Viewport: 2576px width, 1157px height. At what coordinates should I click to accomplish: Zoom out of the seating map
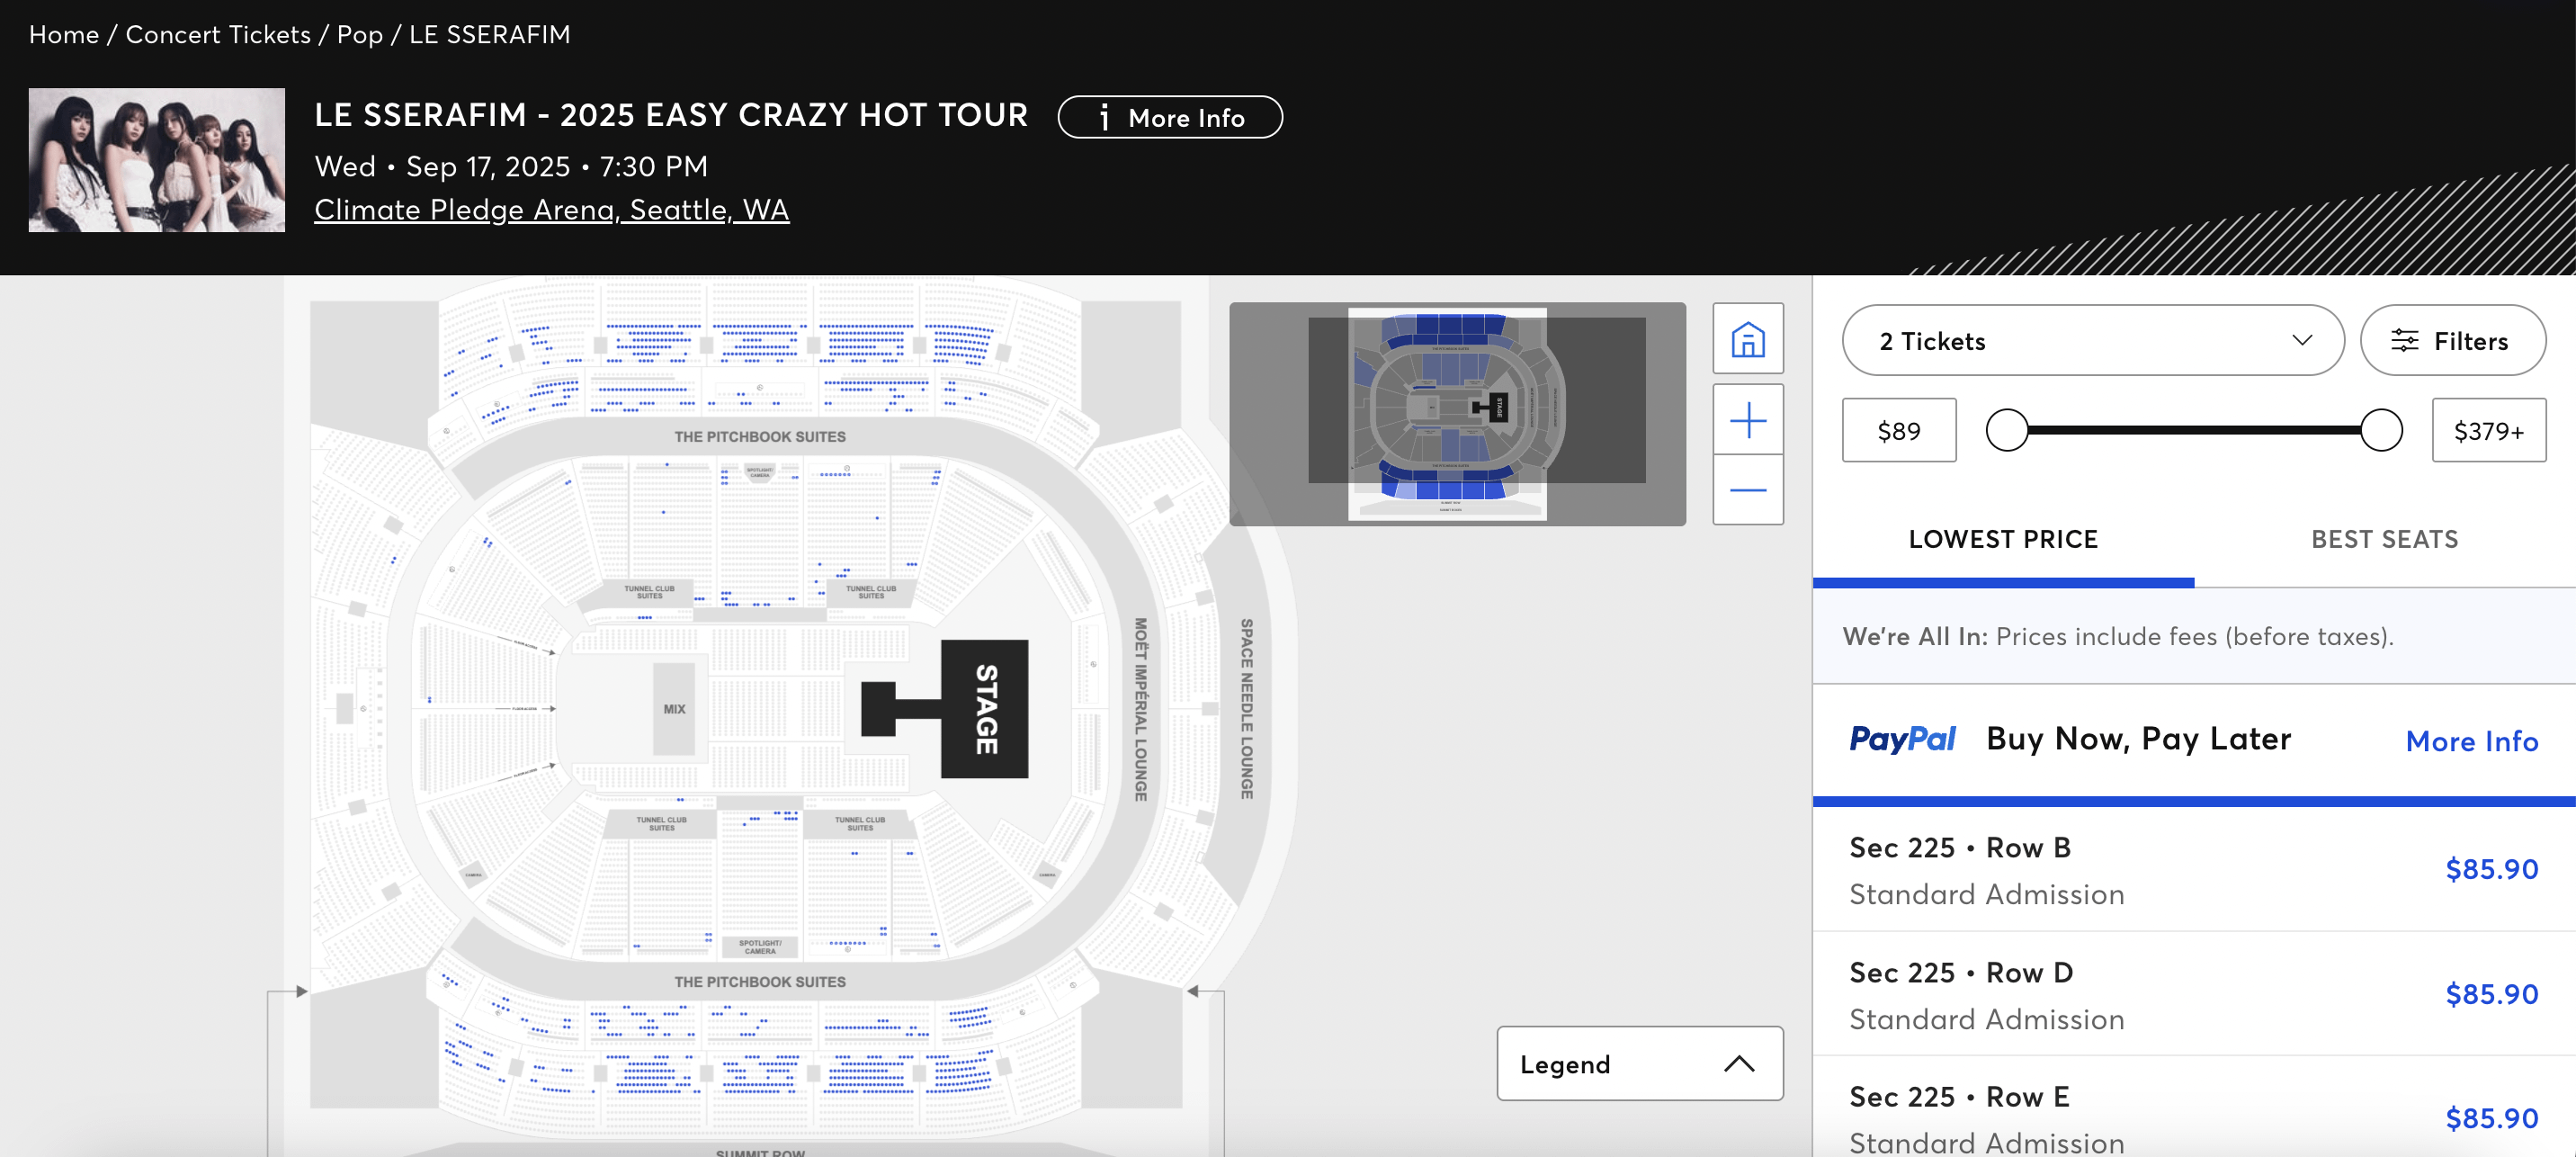tap(1747, 490)
